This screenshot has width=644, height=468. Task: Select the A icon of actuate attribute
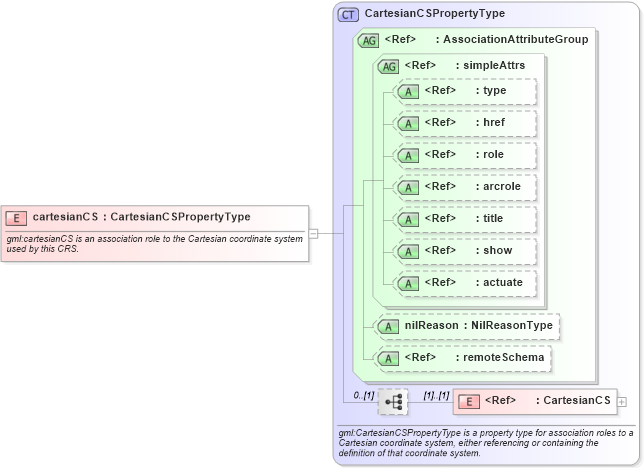pos(408,284)
